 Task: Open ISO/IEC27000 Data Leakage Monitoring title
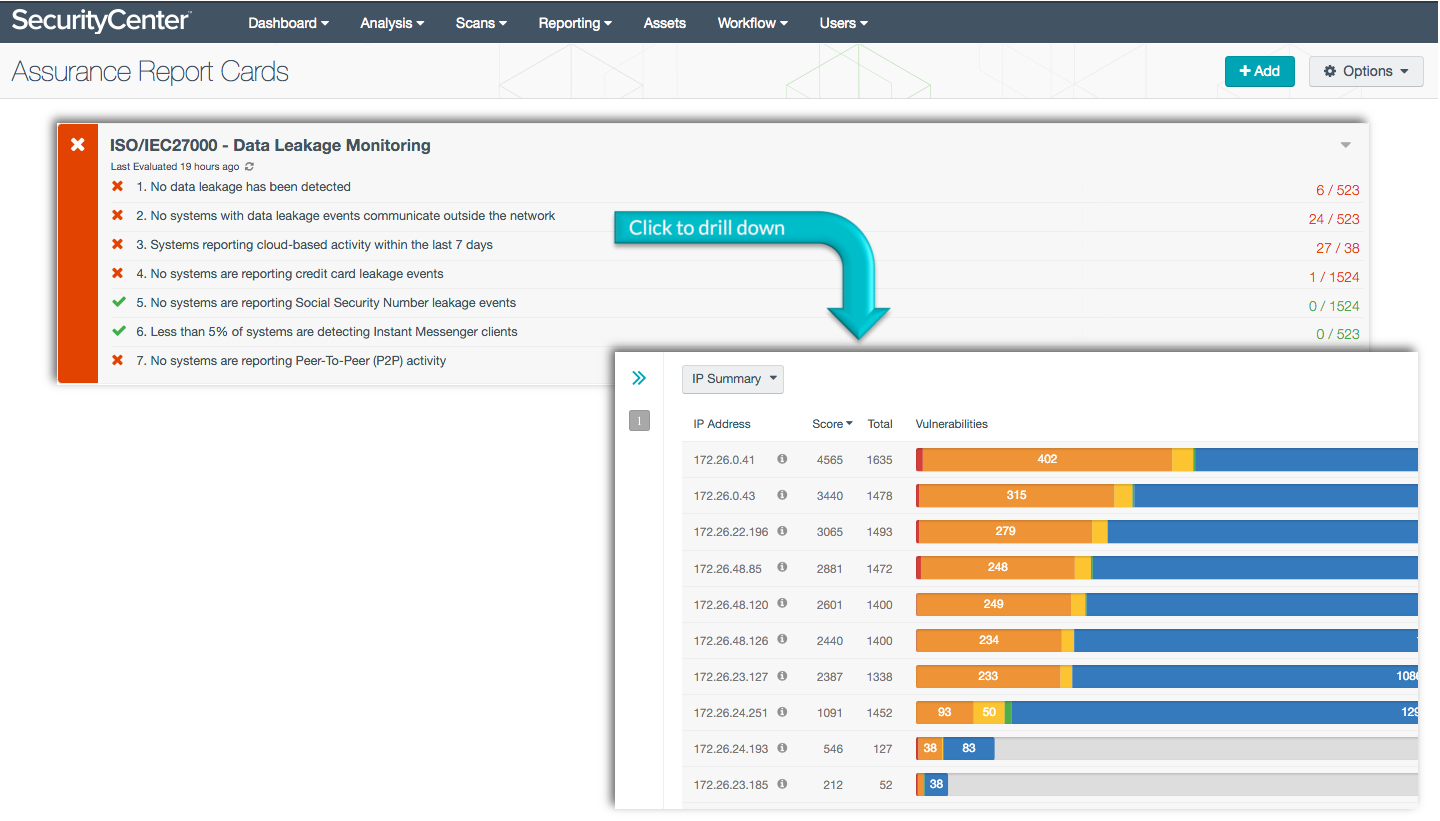(270, 145)
